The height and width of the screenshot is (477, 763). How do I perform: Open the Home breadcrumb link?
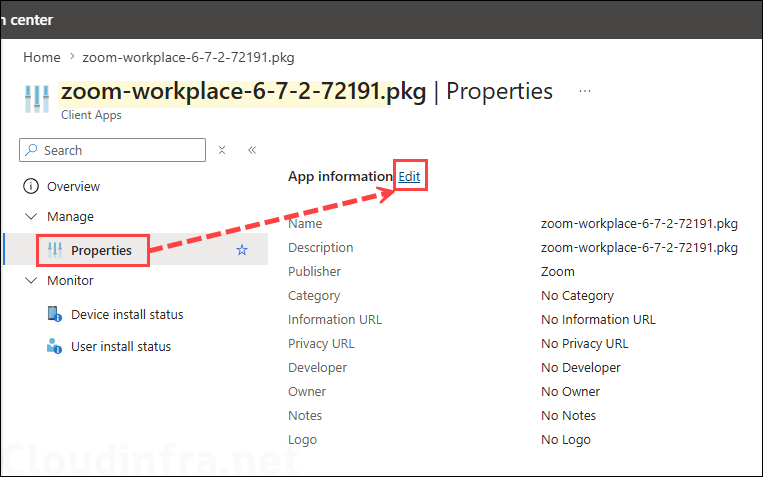[42, 57]
